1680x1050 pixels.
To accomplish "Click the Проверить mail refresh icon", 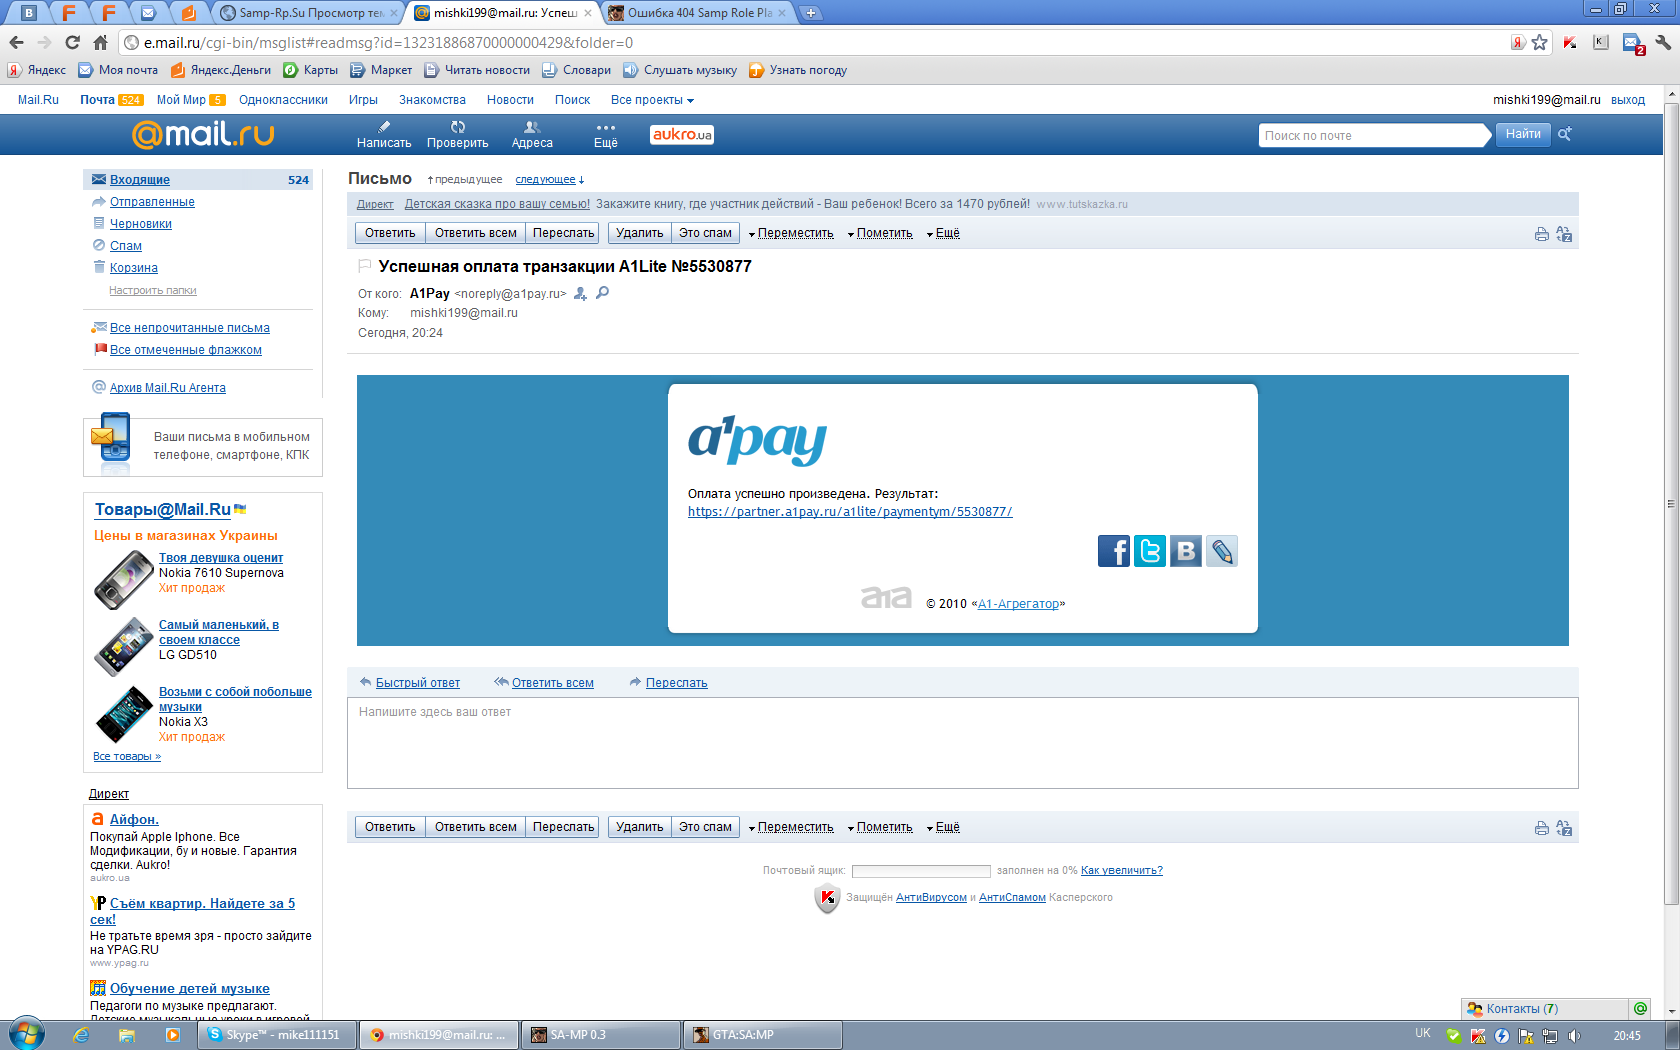I will coord(458,127).
